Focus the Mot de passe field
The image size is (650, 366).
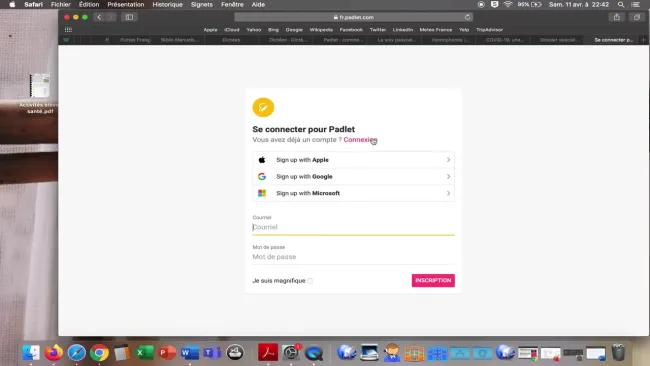point(353,257)
